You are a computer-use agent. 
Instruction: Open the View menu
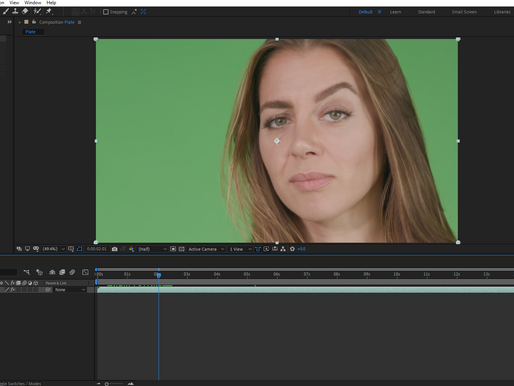tap(14, 2)
